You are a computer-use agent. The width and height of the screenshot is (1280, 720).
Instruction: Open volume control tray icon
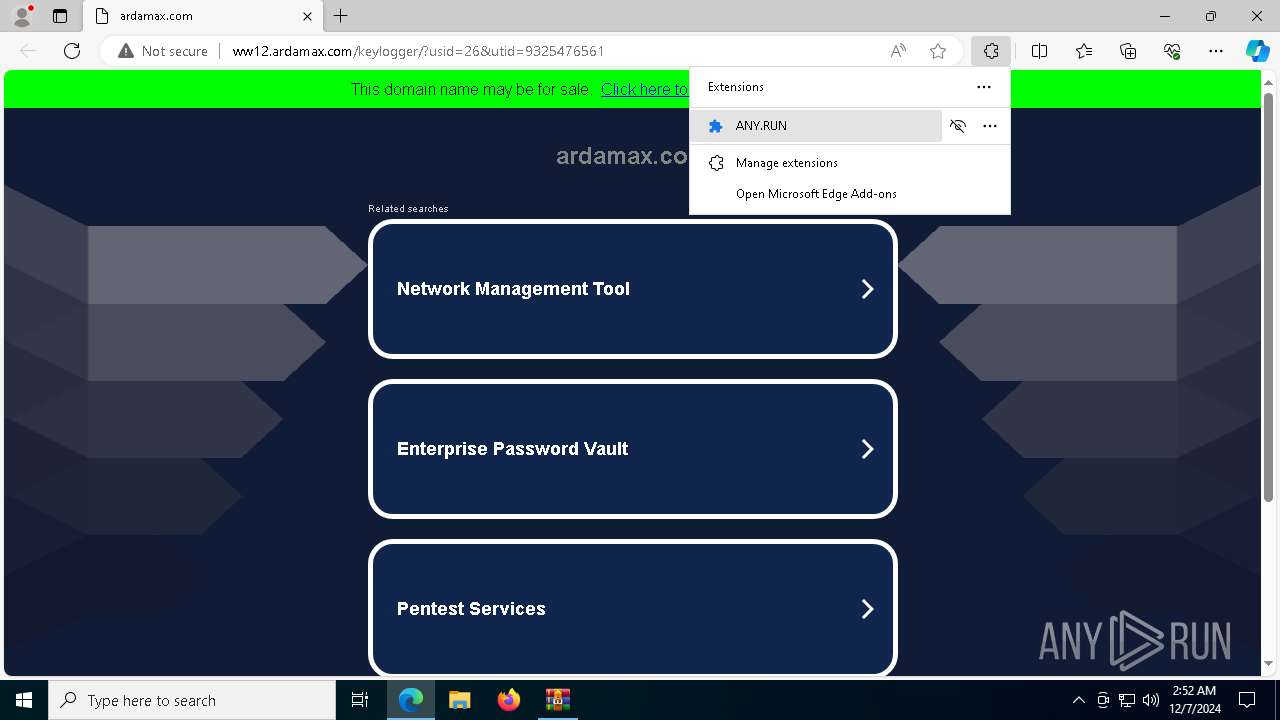point(1151,700)
